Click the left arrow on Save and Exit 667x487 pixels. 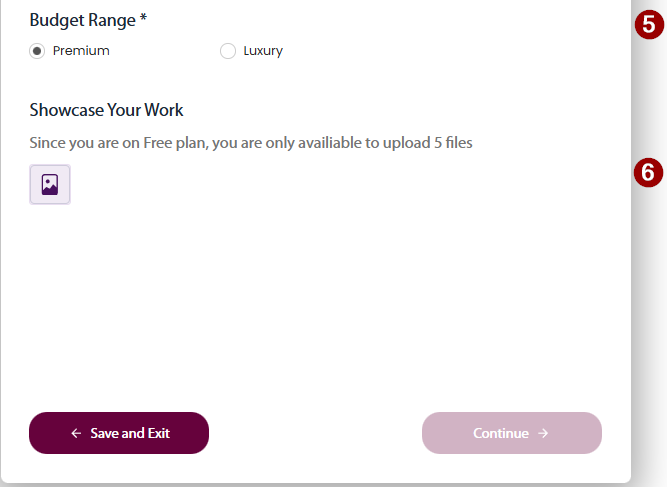76,434
